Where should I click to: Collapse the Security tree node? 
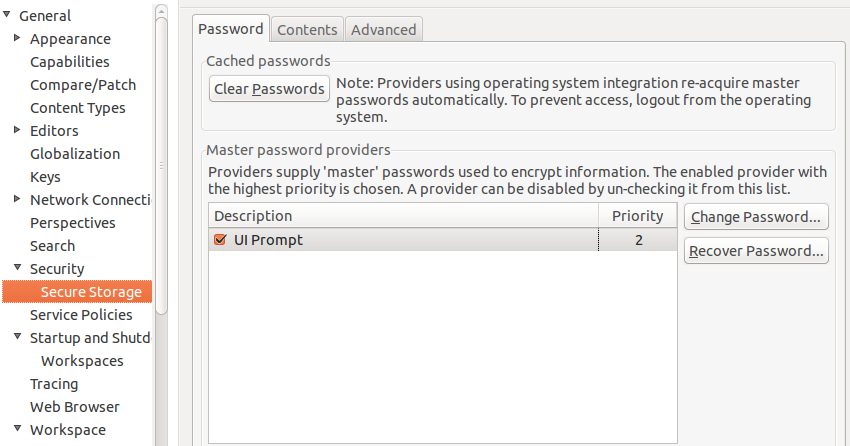point(18,268)
